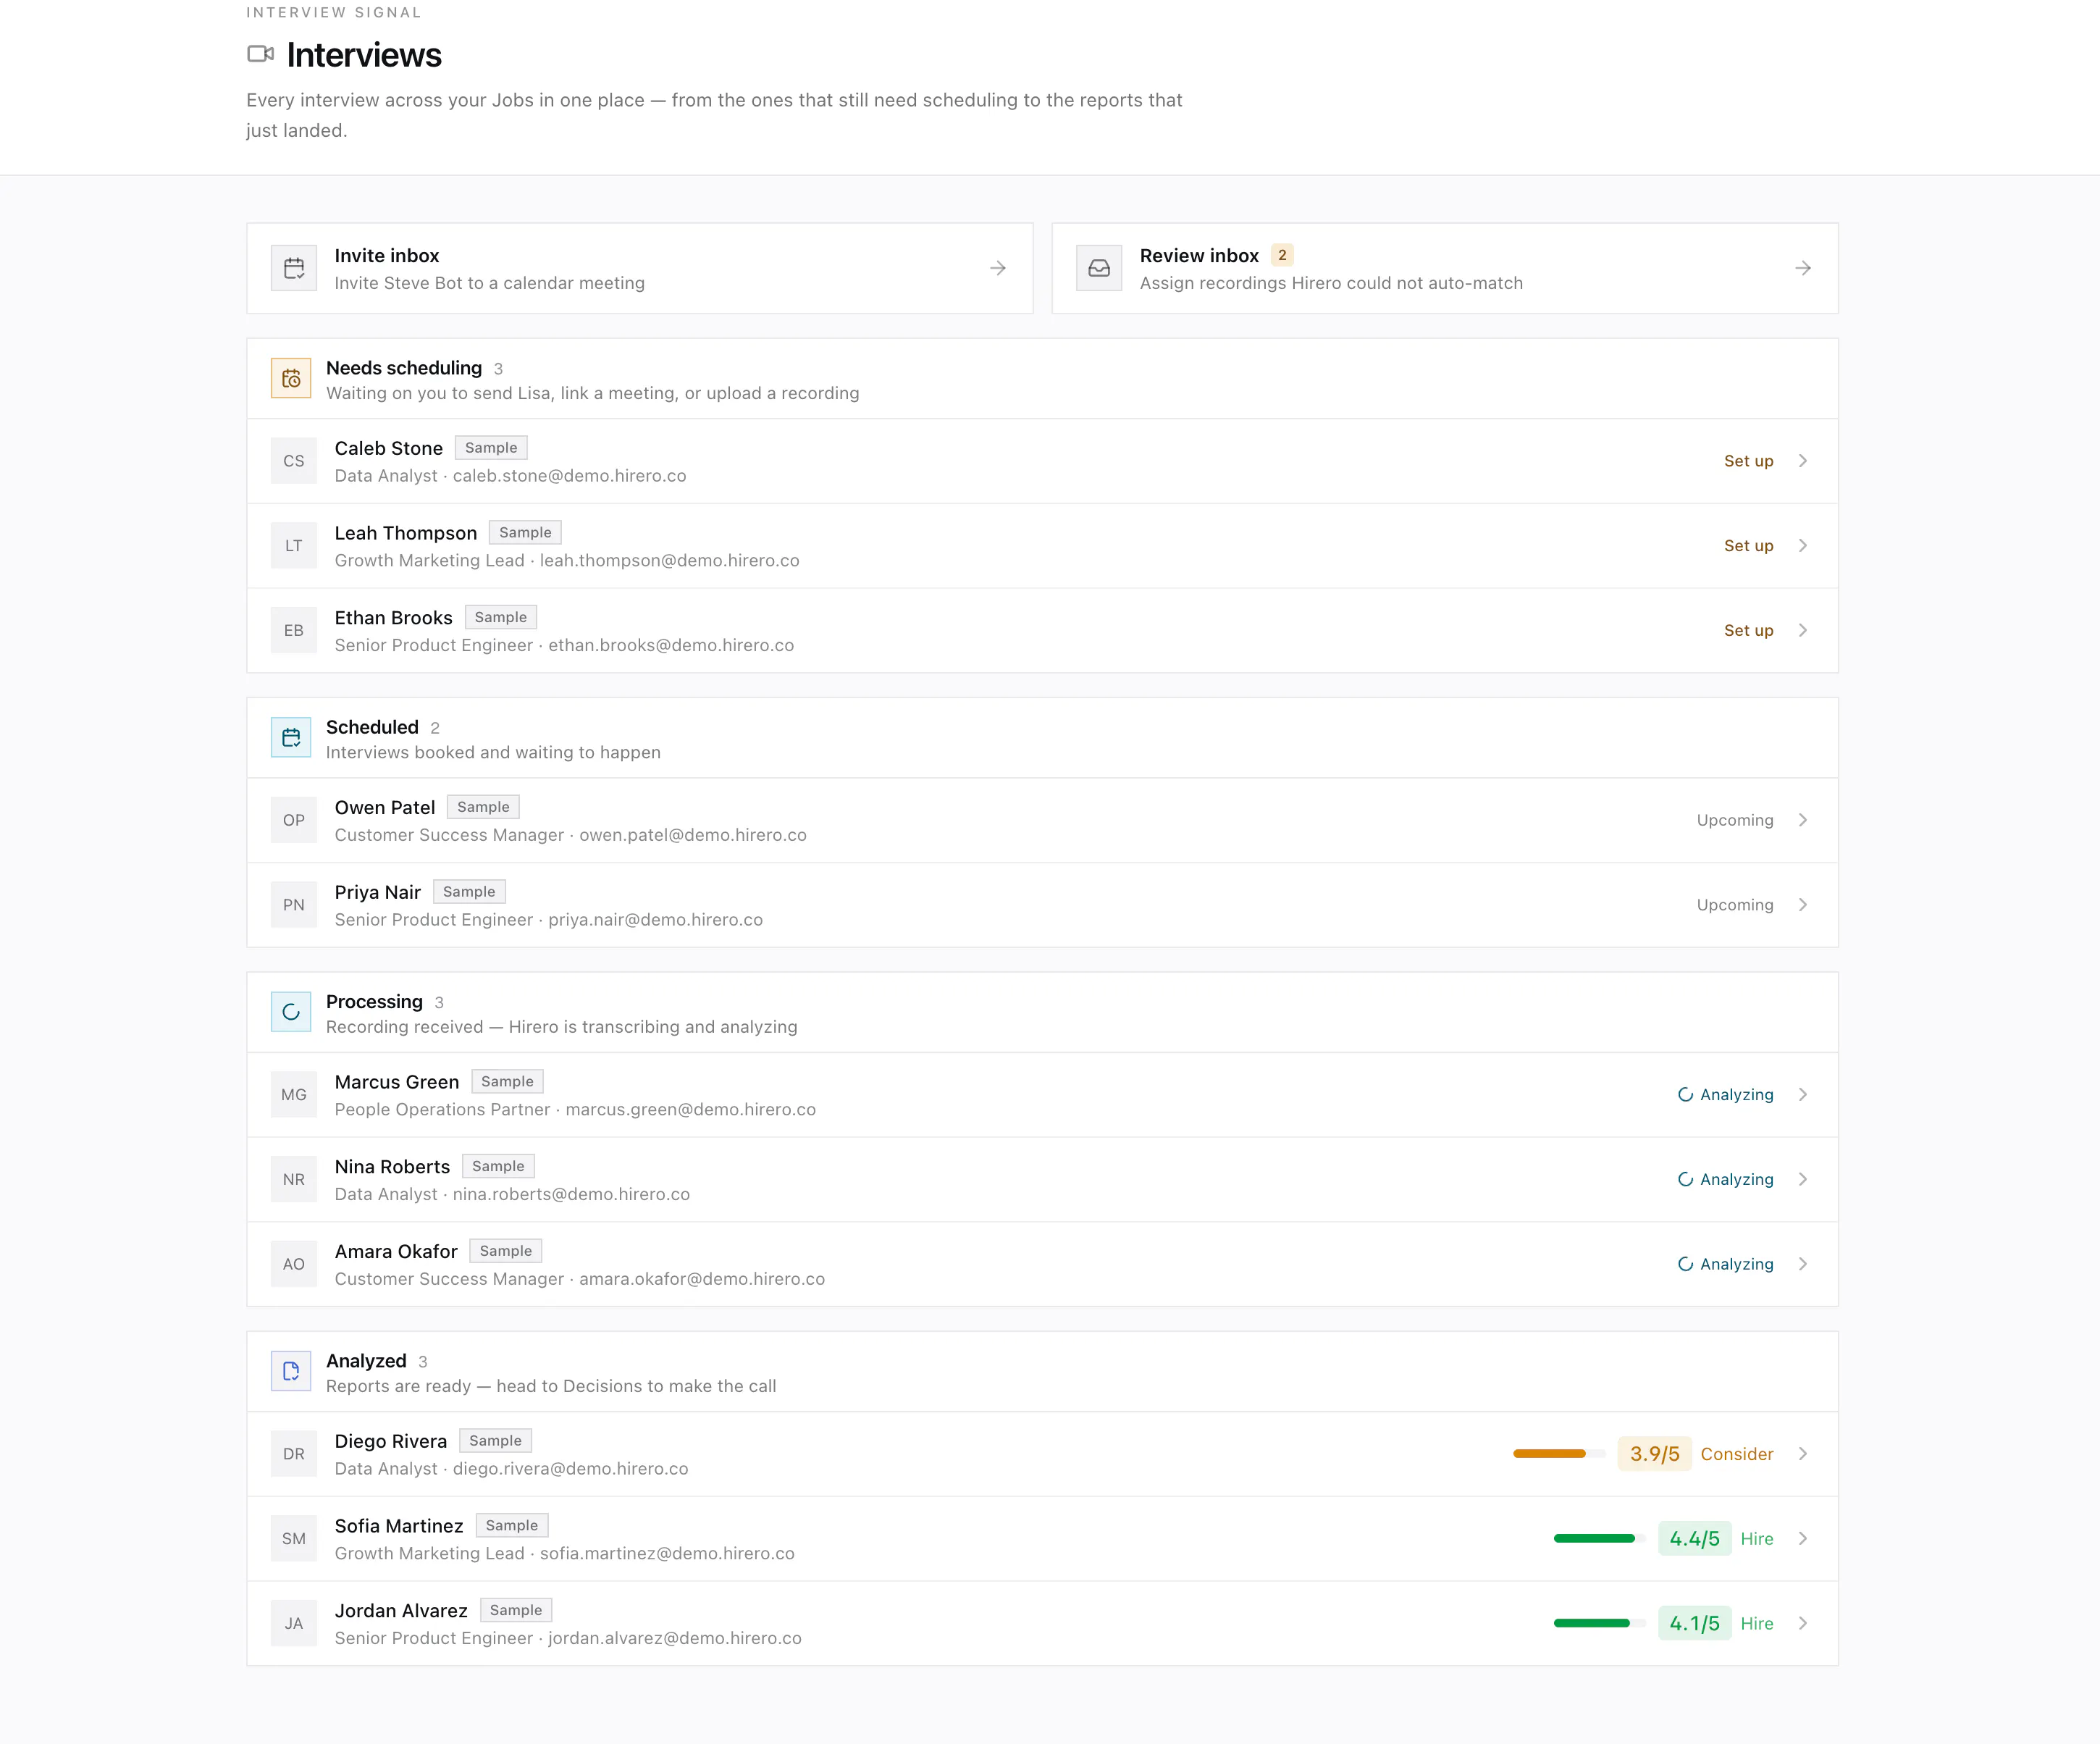Open Owen Patel row chevron
The width and height of the screenshot is (2100, 1744).
1803,820
